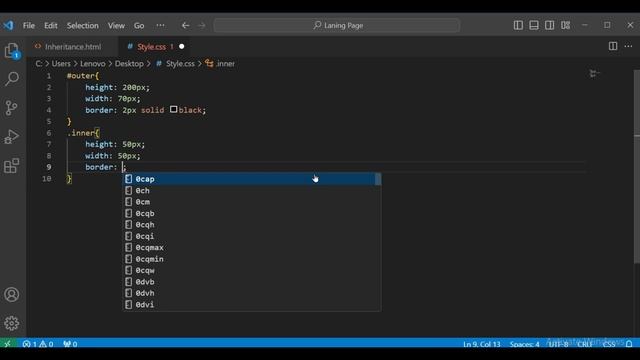640x360 pixels.
Task: Open the View menu
Action: [116, 25]
